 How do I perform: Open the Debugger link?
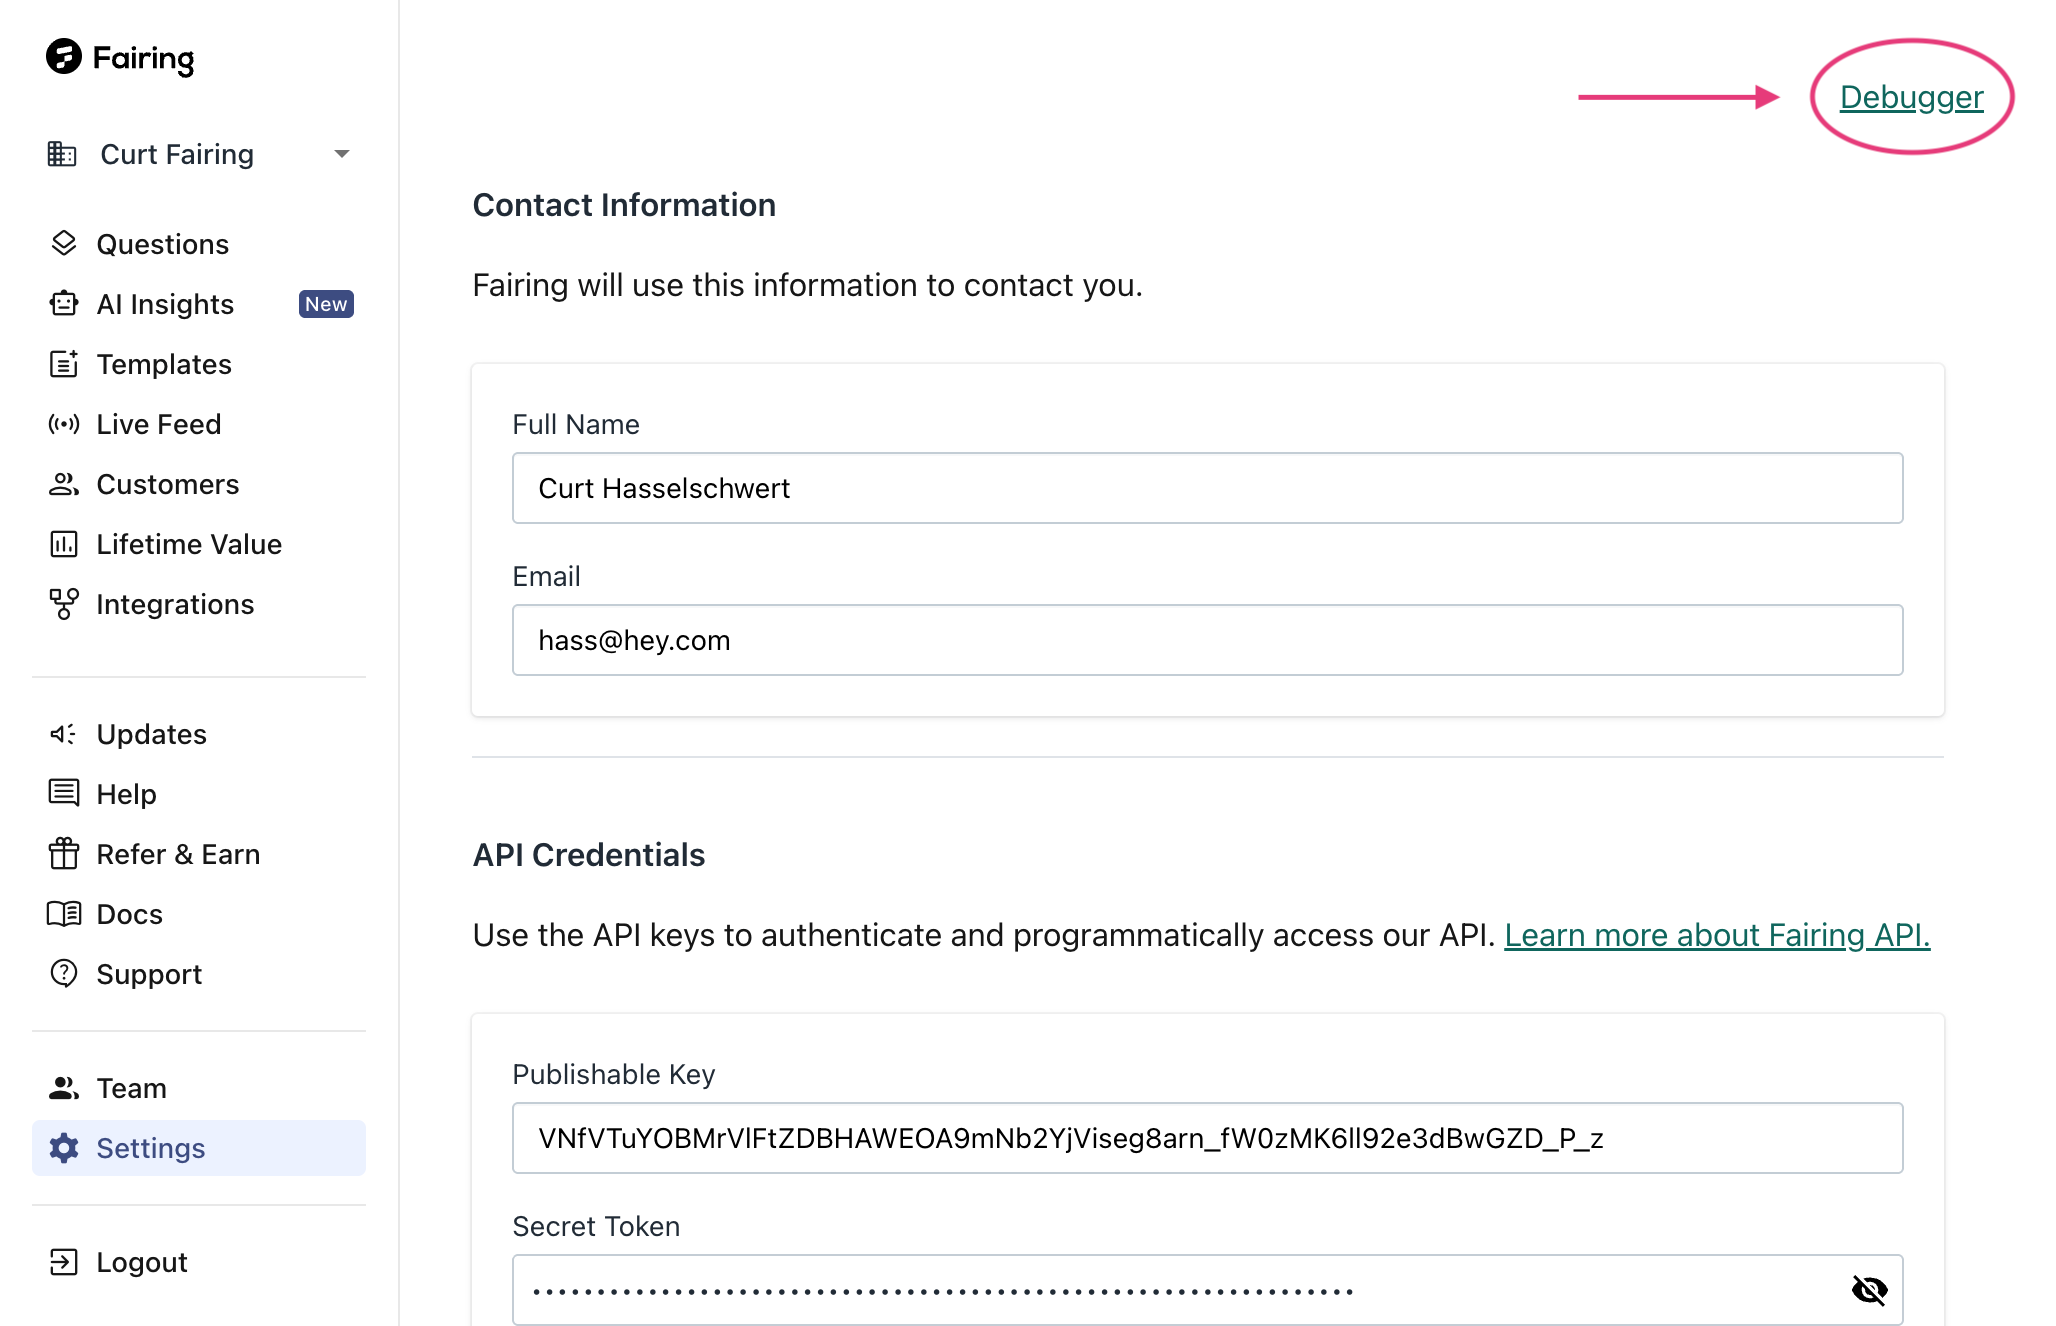pos(1911,97)
